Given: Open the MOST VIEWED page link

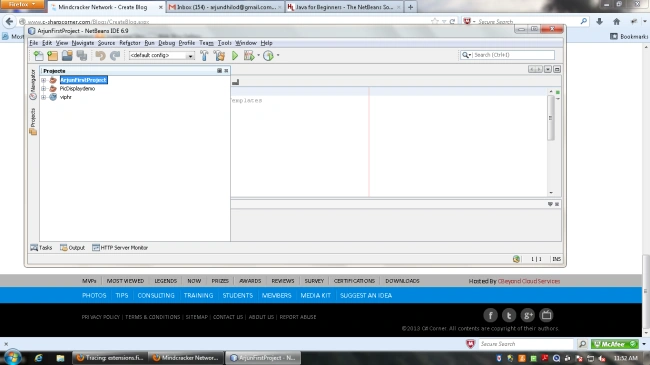Looking at the screenshot, I should tap(125, 281).
